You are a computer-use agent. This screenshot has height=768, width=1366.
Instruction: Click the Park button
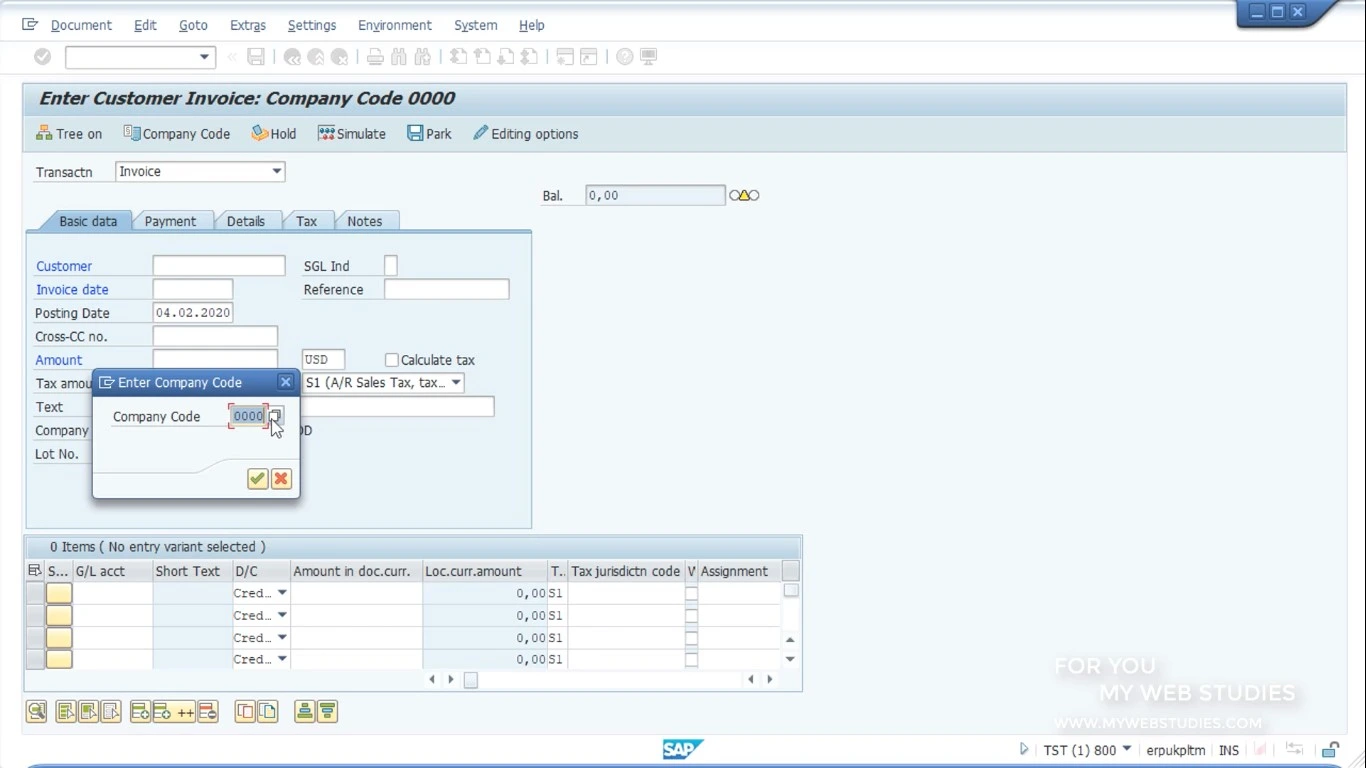pos(429,134)
